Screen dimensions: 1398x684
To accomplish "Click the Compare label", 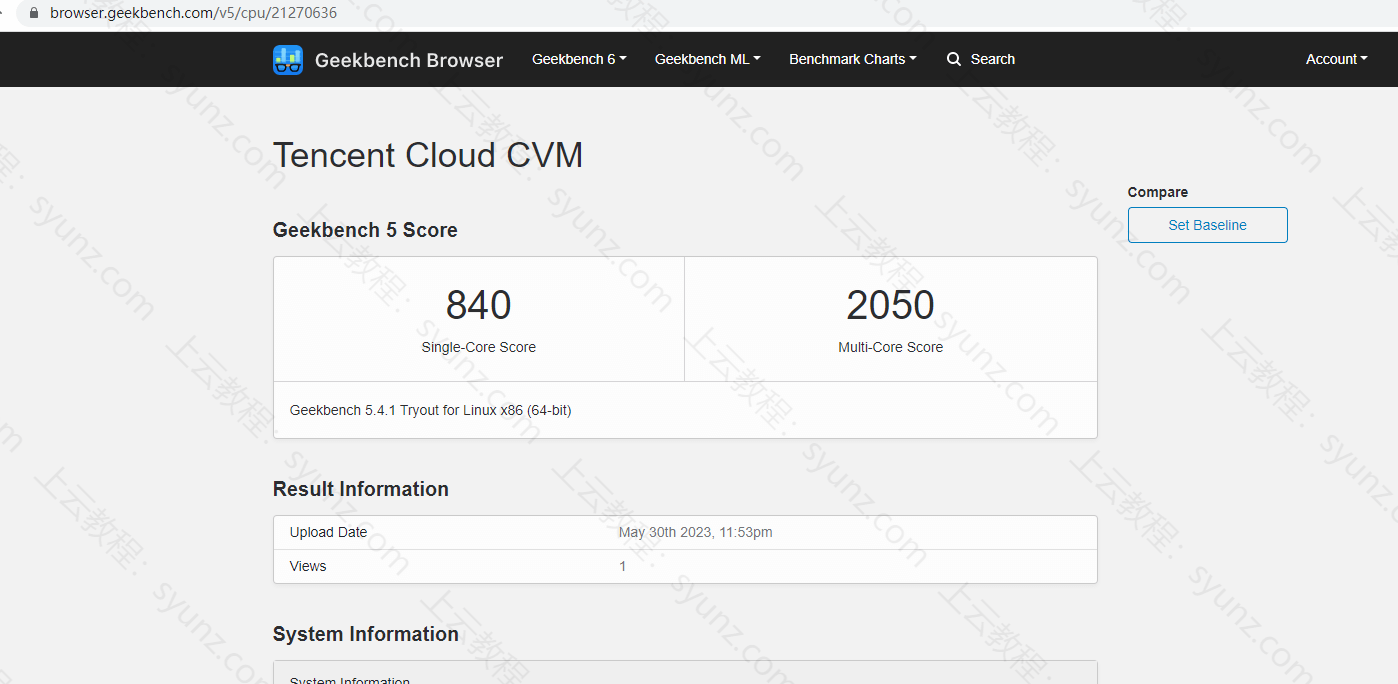I will click(1158, 192).
